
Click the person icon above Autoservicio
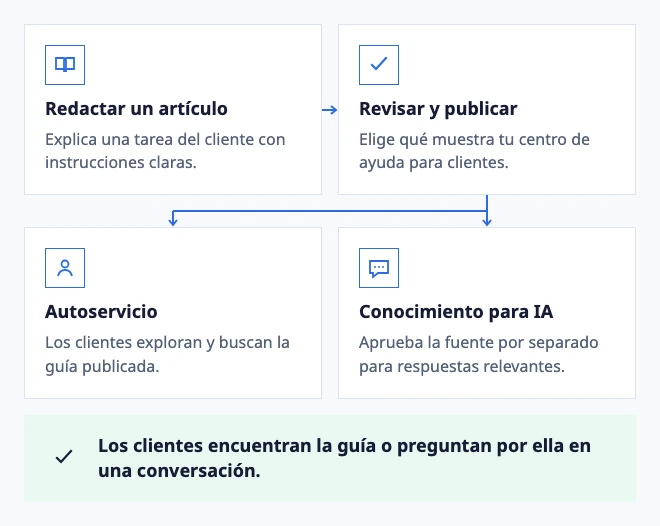65,268
